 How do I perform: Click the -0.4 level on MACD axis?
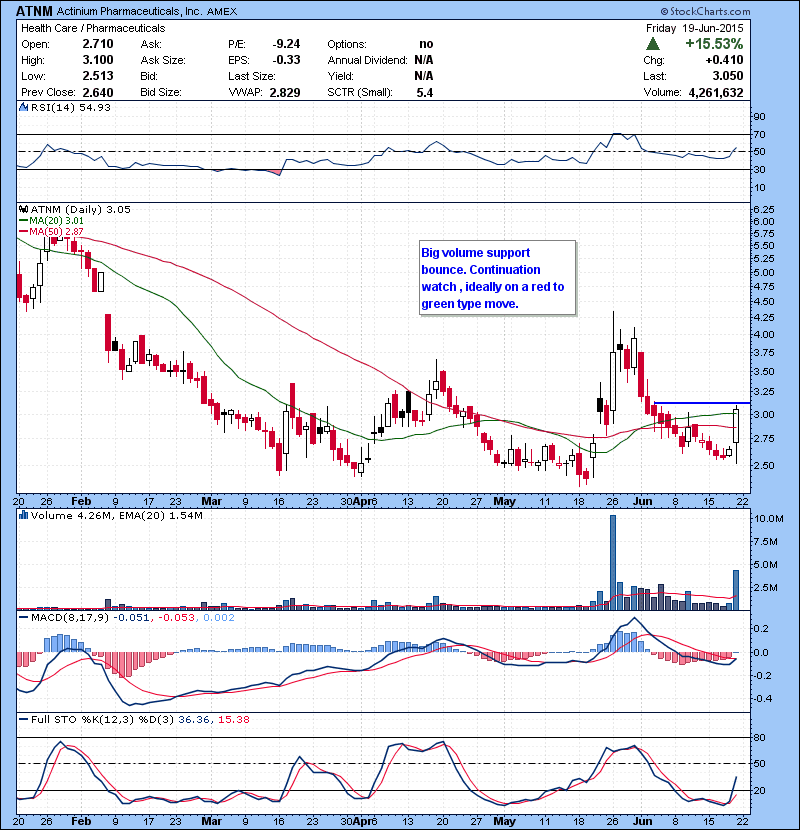(x=761, y=699)
